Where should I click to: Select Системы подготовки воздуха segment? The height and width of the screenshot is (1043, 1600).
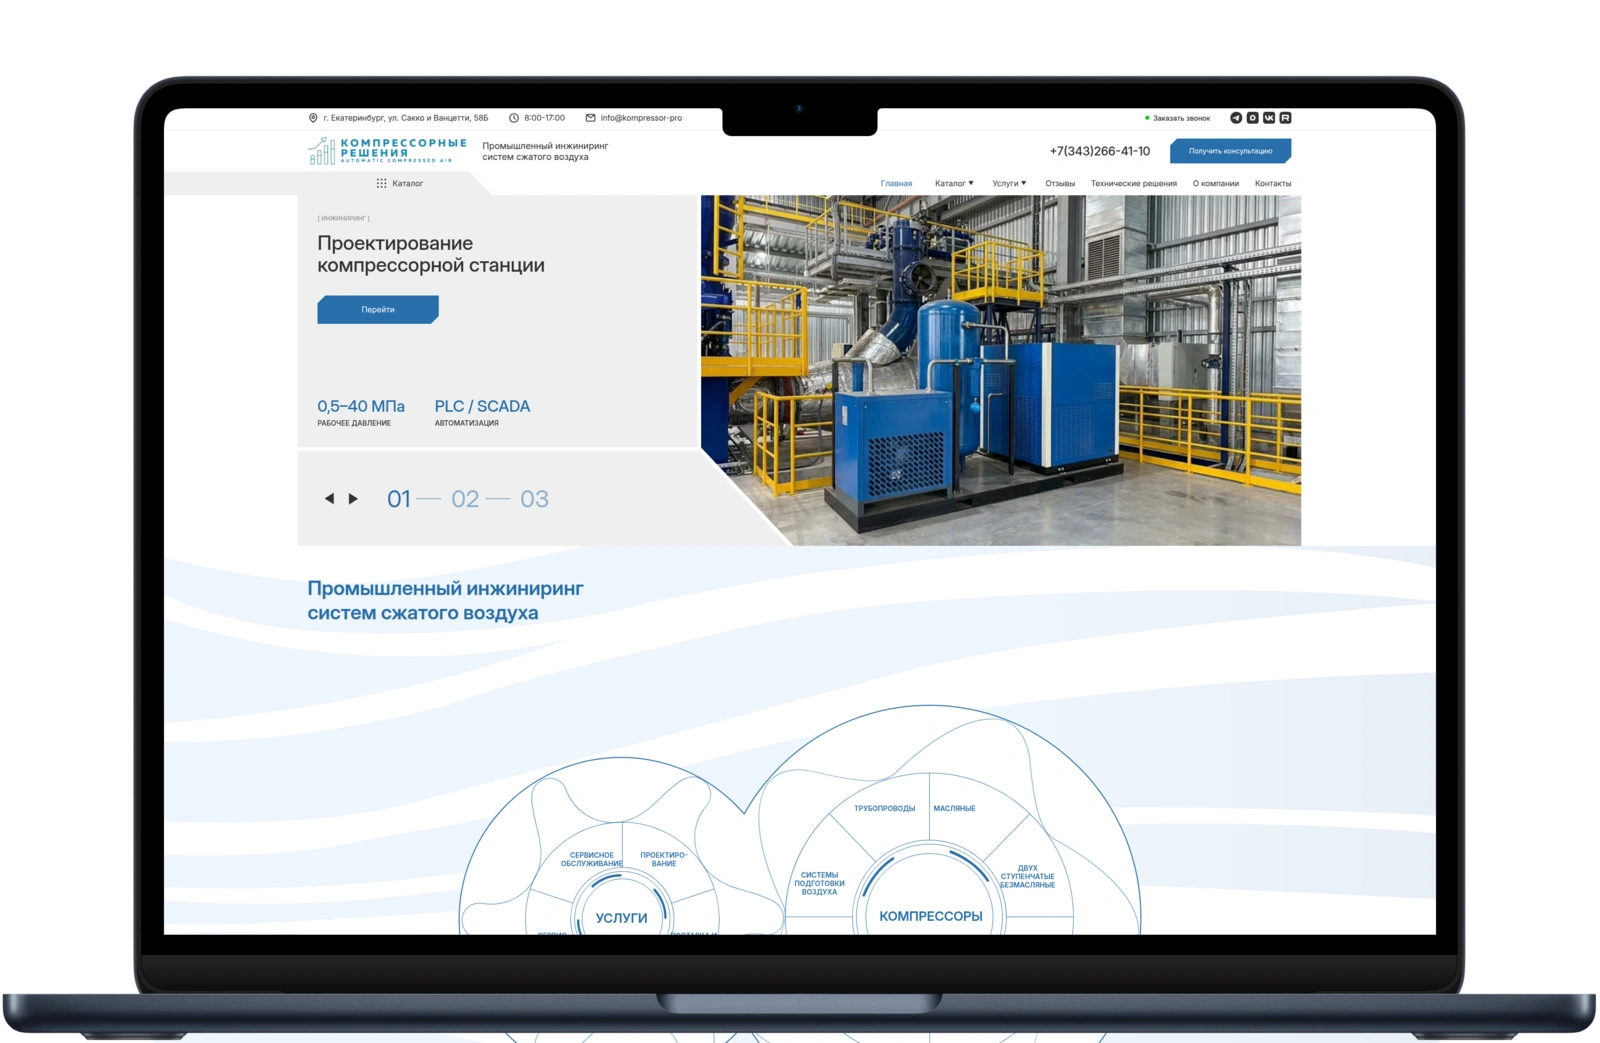[x=819, y=883]
